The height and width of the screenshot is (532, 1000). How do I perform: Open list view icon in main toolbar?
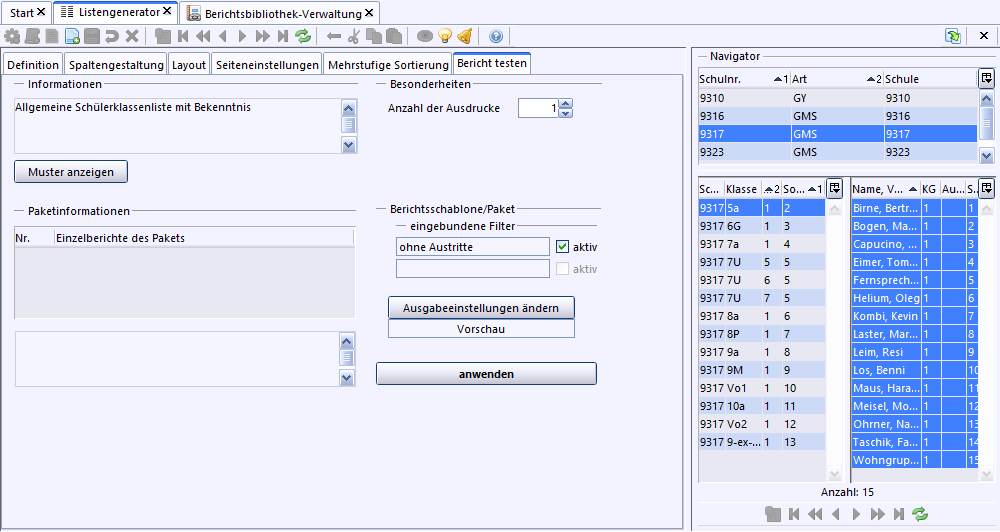163,36
